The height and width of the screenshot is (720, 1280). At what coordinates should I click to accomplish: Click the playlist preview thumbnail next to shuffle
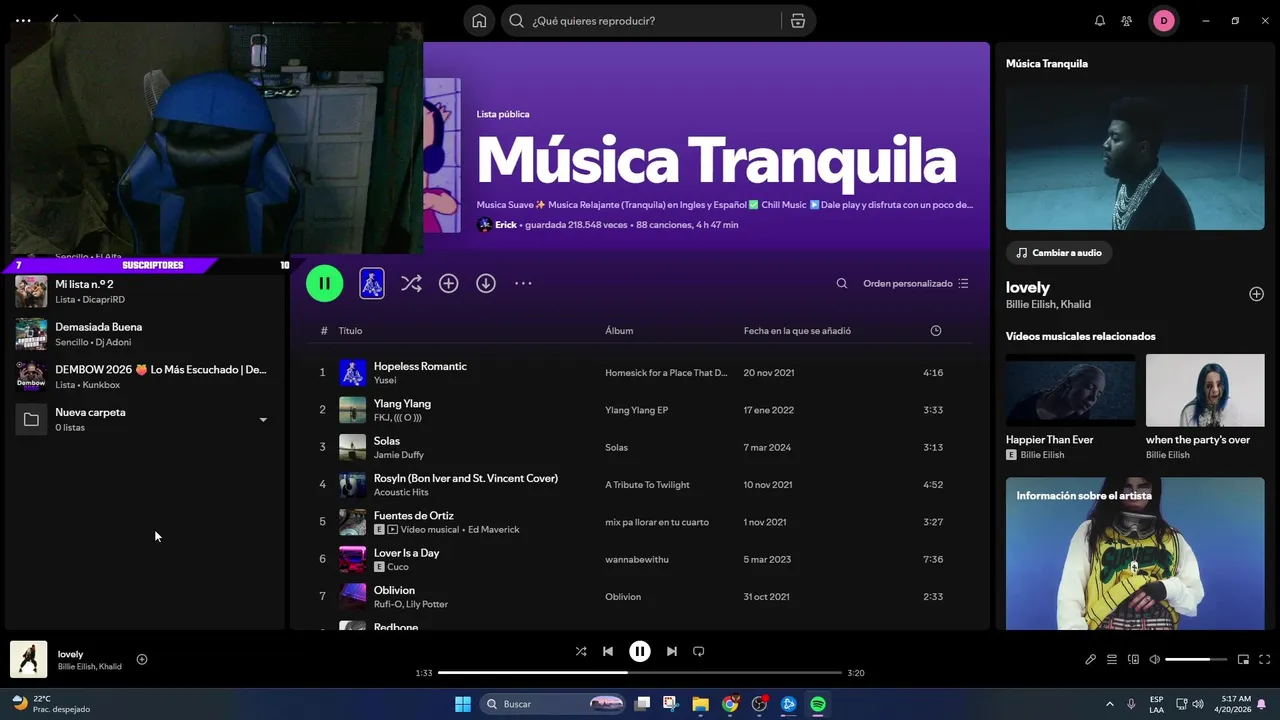[x=372, y=284]
